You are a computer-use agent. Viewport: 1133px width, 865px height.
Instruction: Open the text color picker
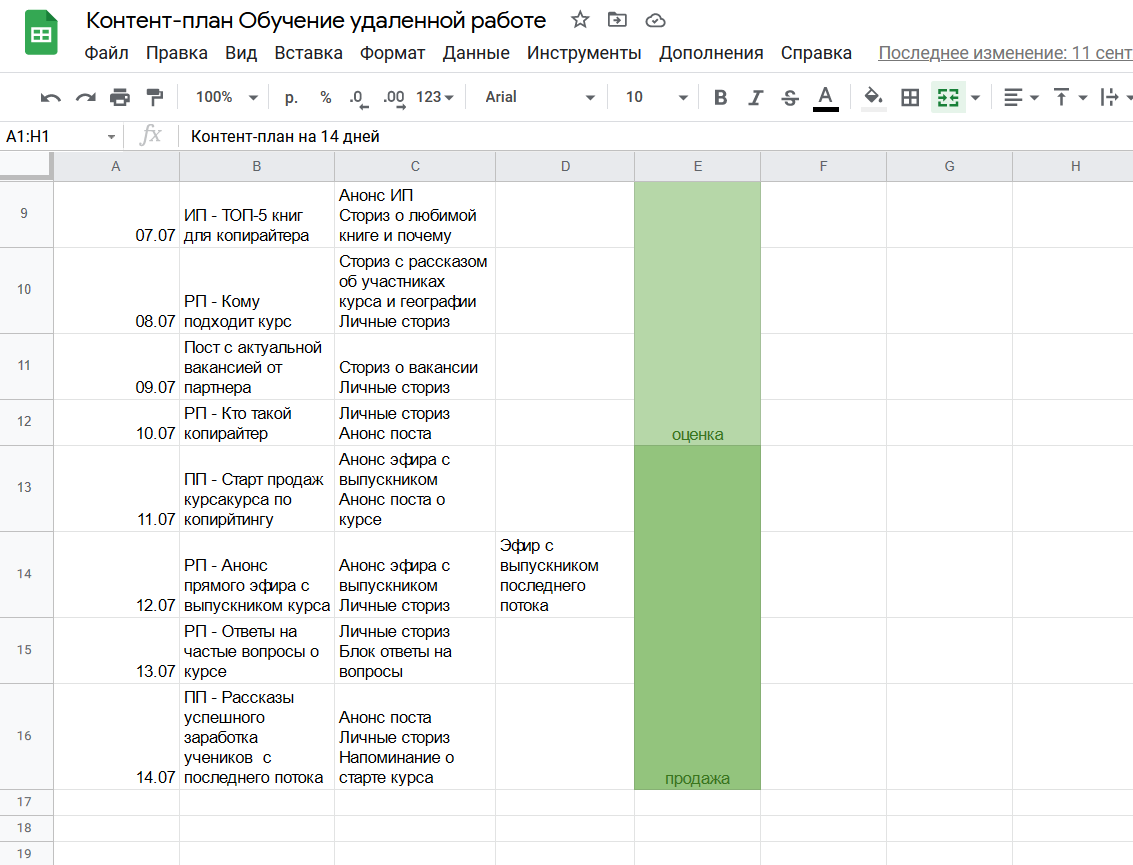point(825,98)
